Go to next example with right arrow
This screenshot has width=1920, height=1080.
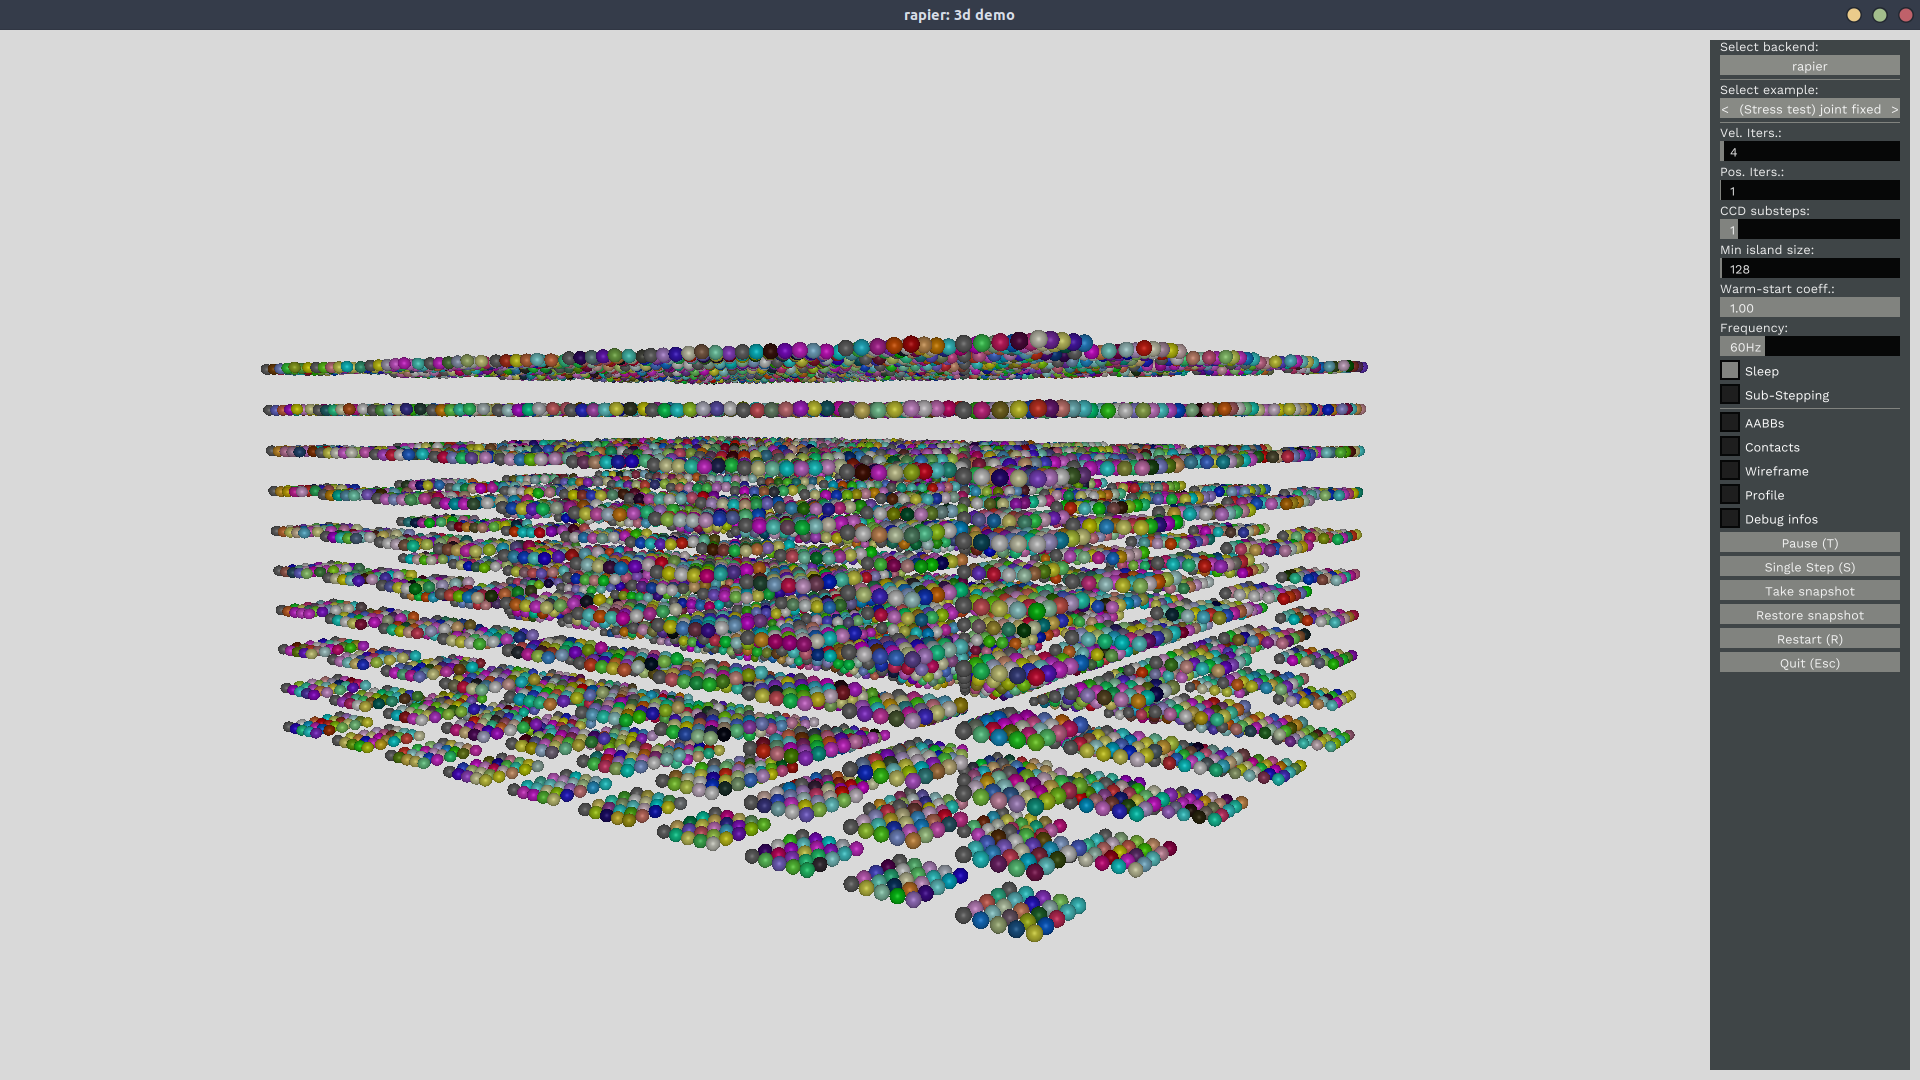coord(1893,109)
